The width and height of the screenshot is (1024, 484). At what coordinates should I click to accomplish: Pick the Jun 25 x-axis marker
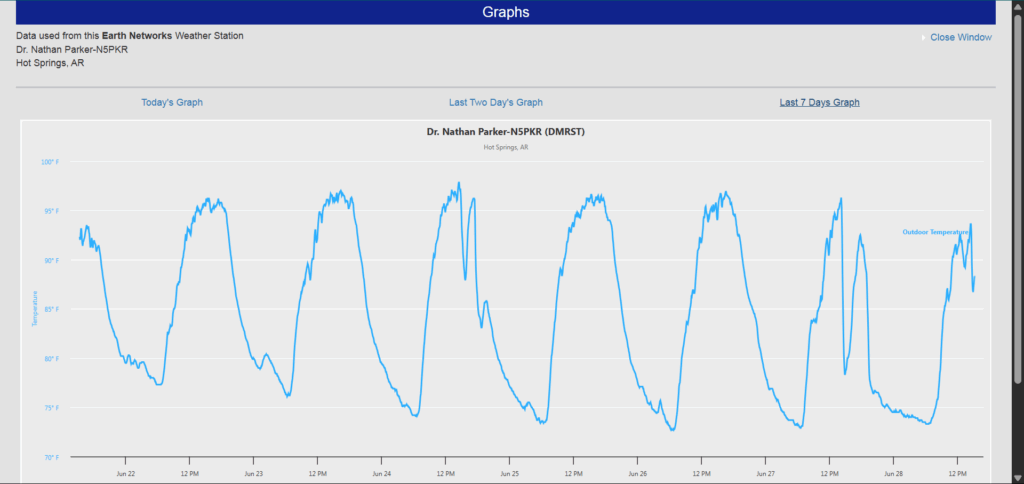[x=509, y=474]
